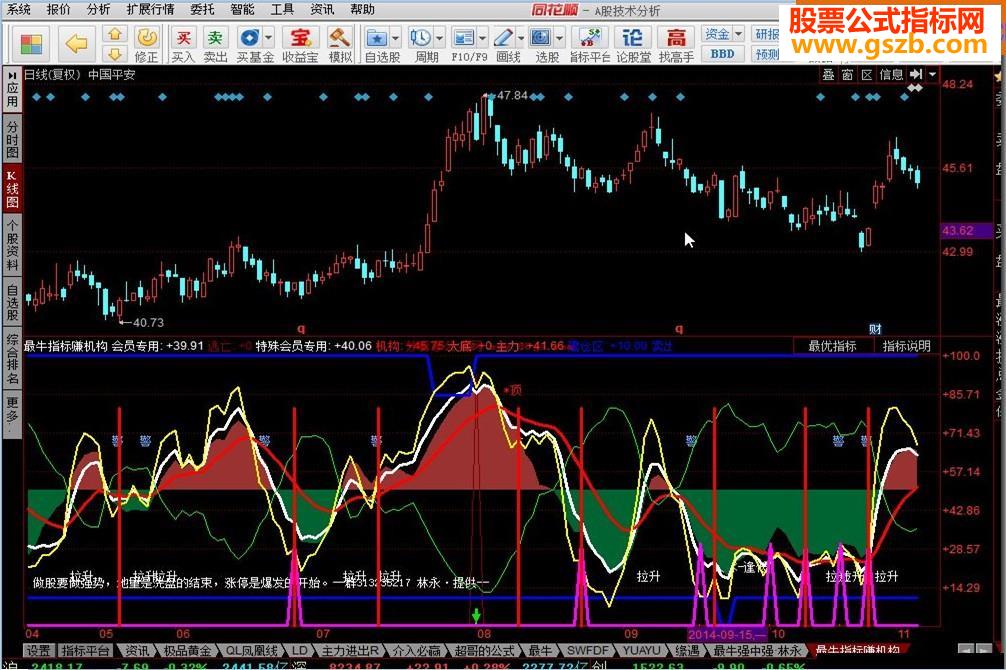Open 自选股 sidebar tab

pos(12,301)
